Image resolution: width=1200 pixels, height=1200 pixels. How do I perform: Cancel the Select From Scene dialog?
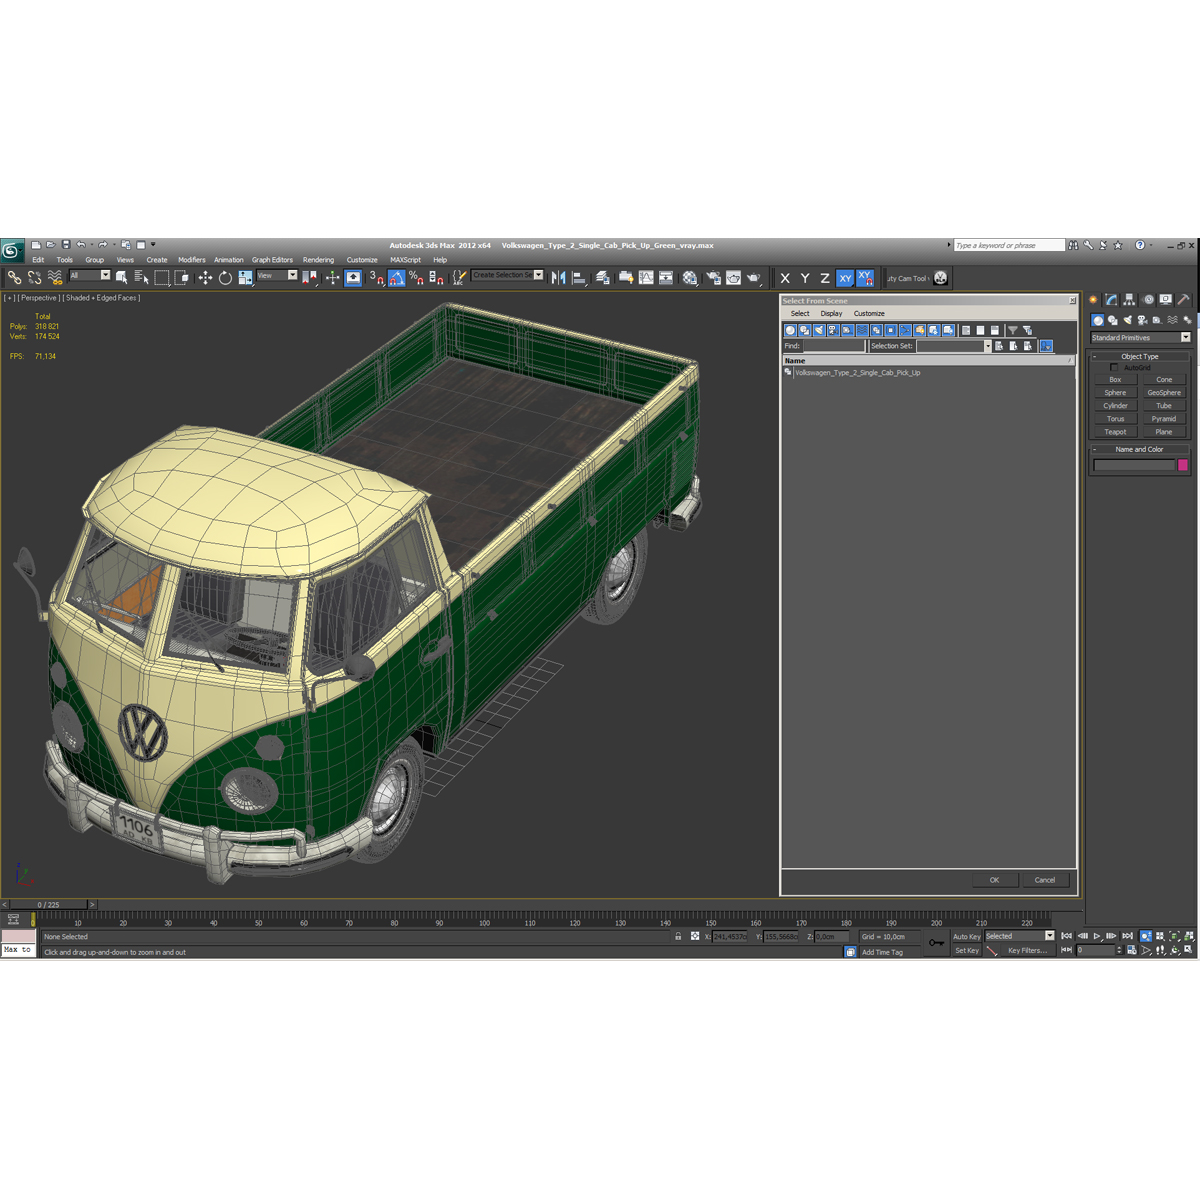click(x=1045, y=880)
